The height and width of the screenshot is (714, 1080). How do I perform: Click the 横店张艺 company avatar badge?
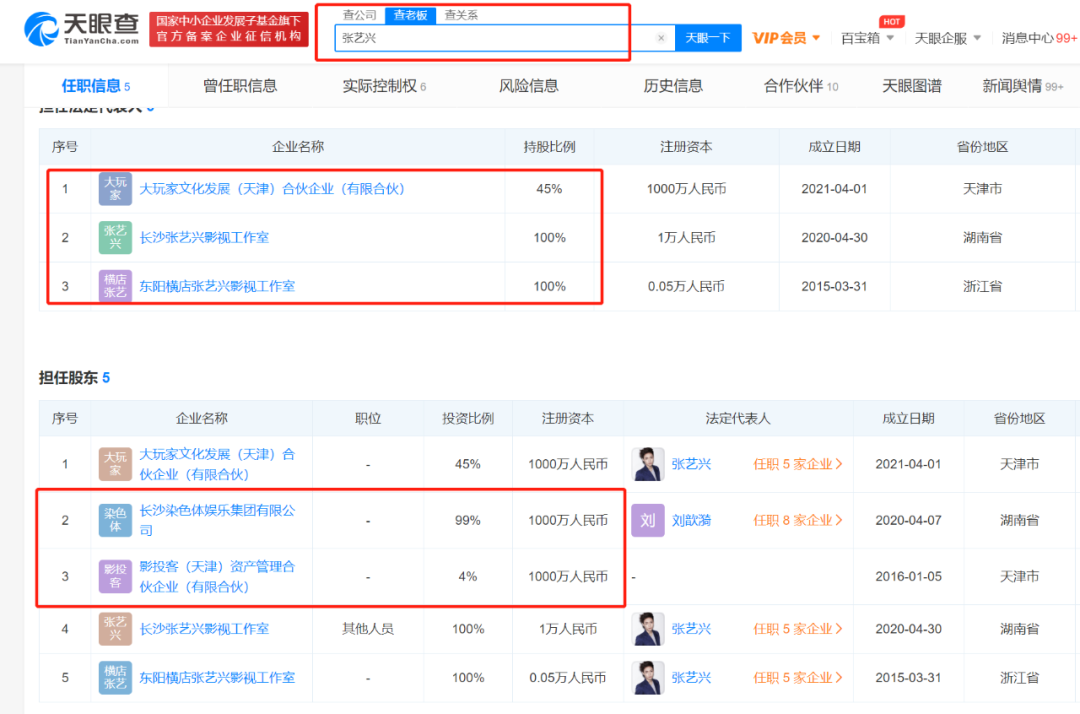(115, 285)
